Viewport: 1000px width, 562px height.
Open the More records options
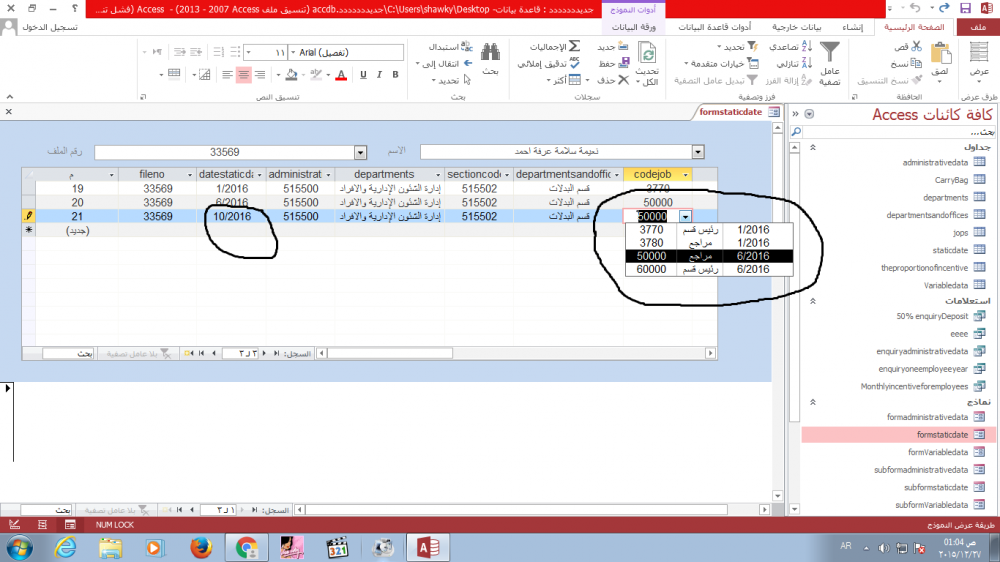(566, 80)
